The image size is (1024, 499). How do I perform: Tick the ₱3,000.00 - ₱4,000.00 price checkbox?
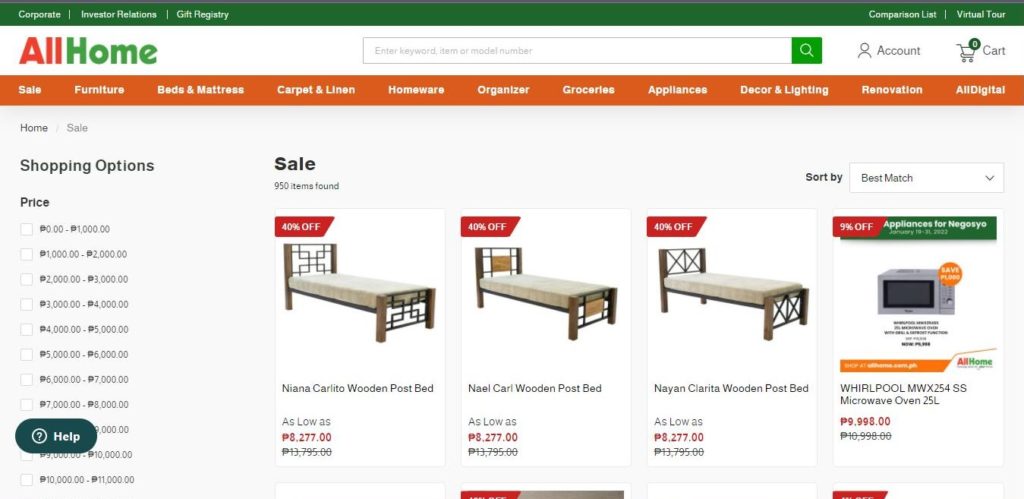(26, 304)
